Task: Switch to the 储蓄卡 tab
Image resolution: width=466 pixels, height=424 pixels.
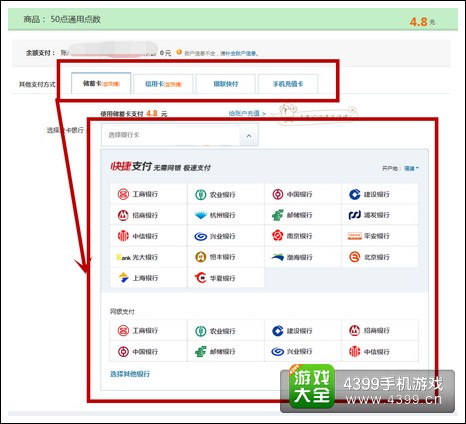Action: pyautogui.click(x=101, y=83)
